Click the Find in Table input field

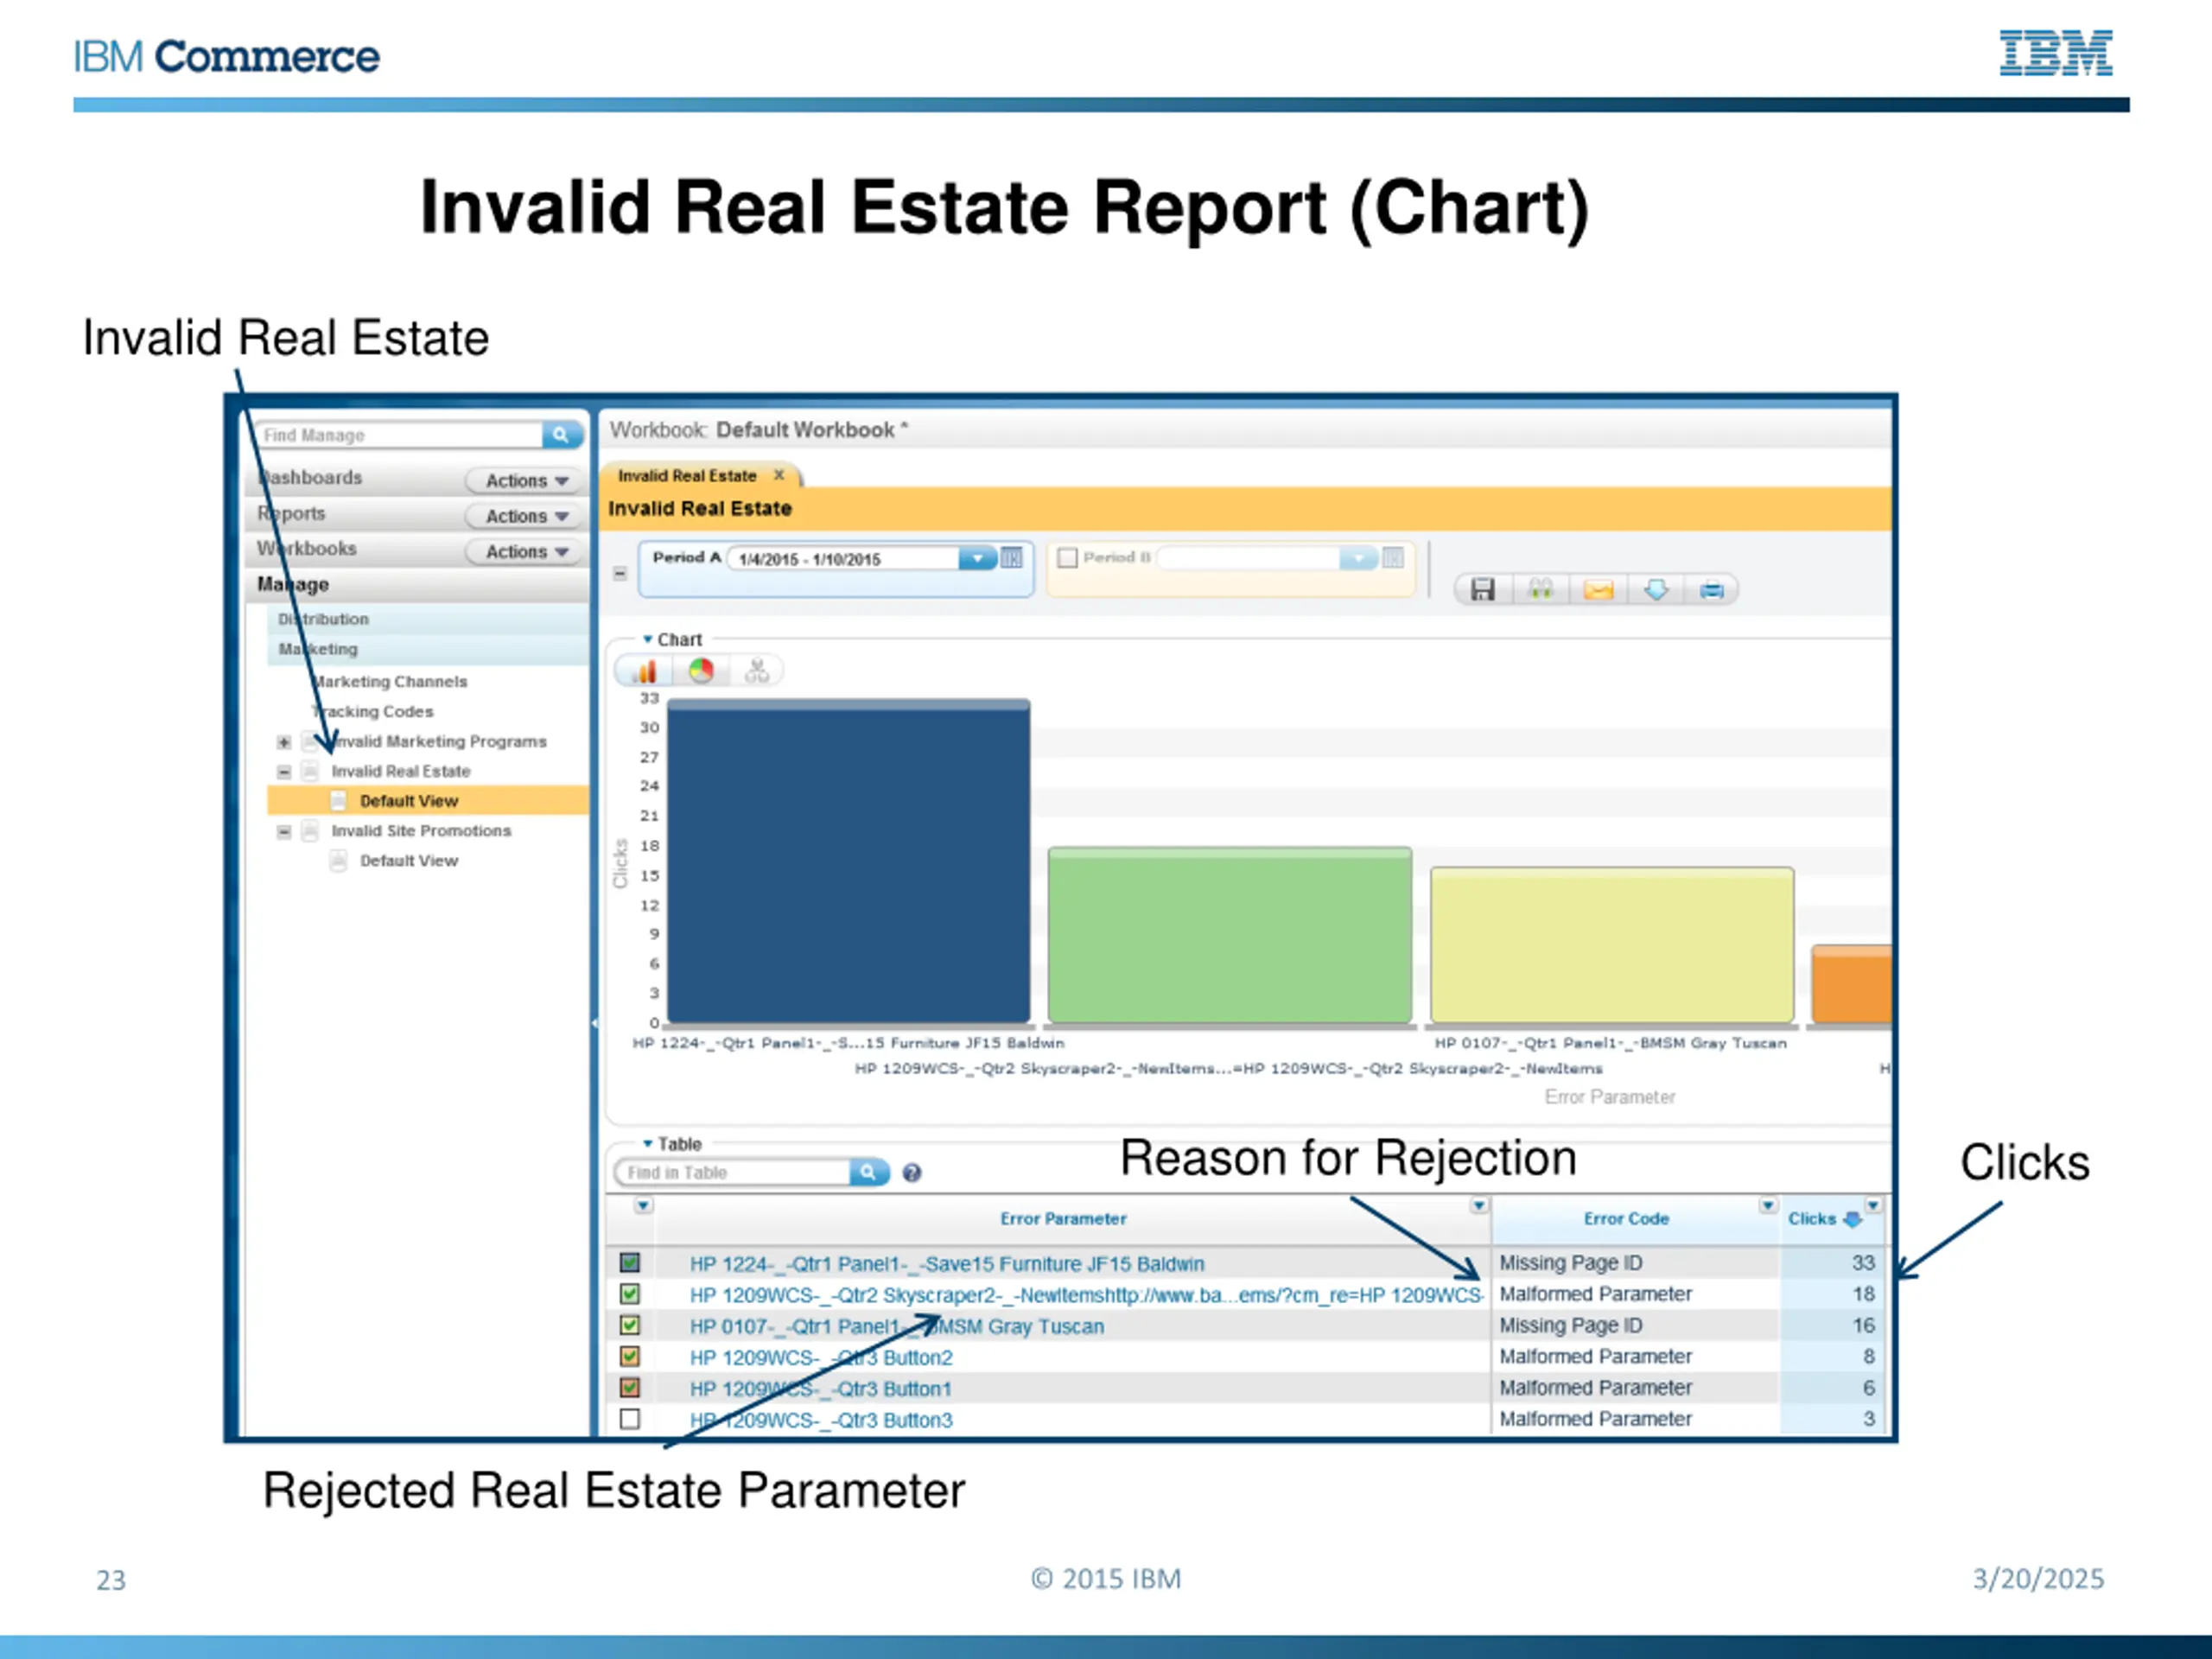733,1172
